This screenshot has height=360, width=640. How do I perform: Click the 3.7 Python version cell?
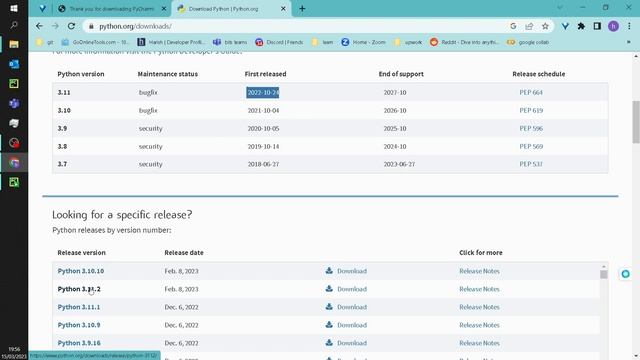tap(62, 164)
